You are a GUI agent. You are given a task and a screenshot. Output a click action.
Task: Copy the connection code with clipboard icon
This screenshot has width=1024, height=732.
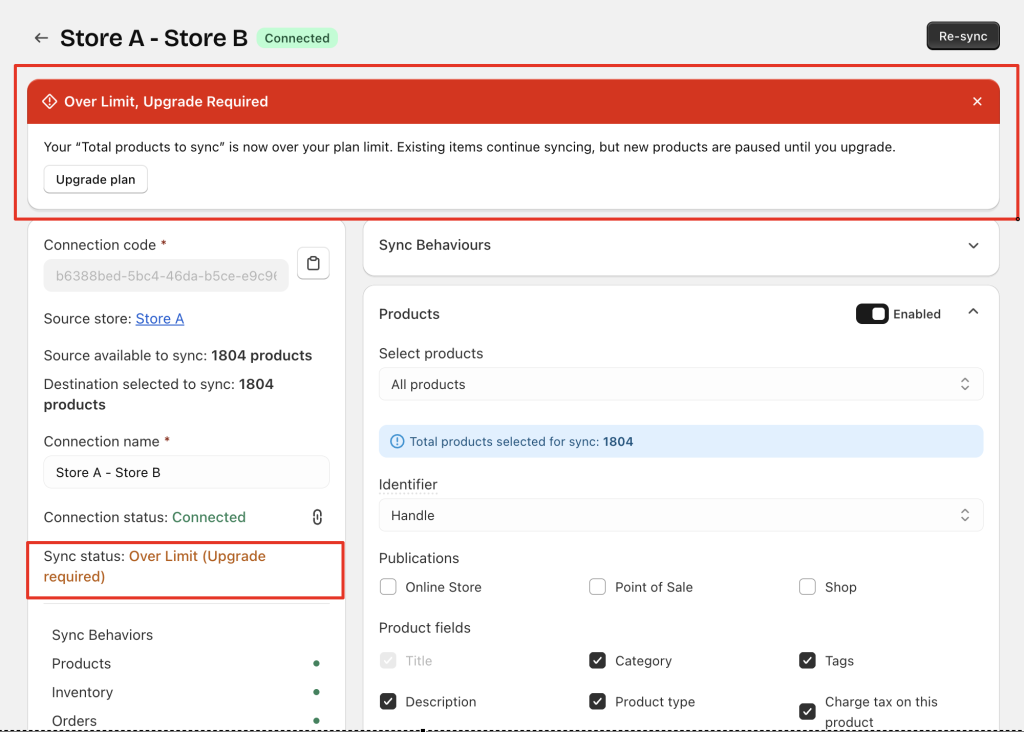[x=313, y=264]
